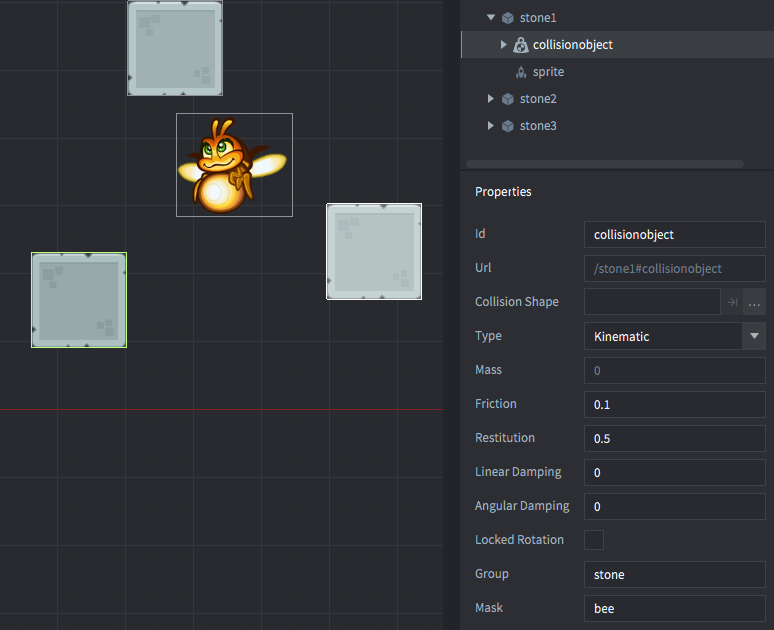The width and height of the screenshot is (774, 630).
Task: Expand the collisionobject tree node
Action: click(503, 44)
